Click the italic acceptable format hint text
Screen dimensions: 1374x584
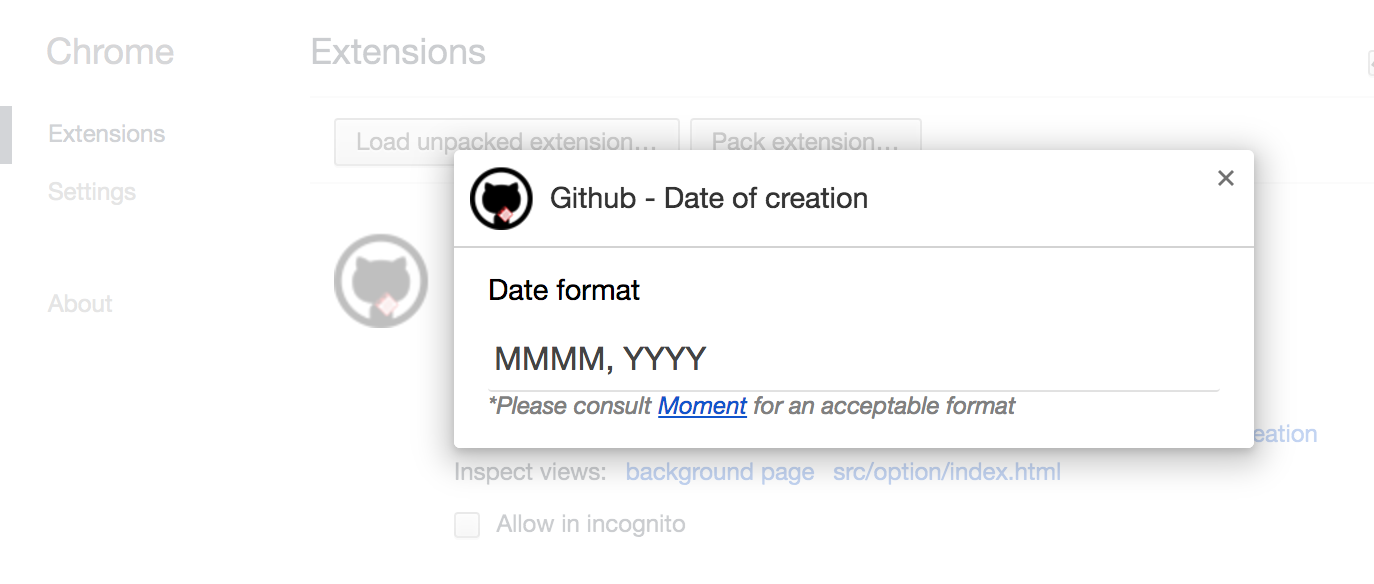pos(752,406)
